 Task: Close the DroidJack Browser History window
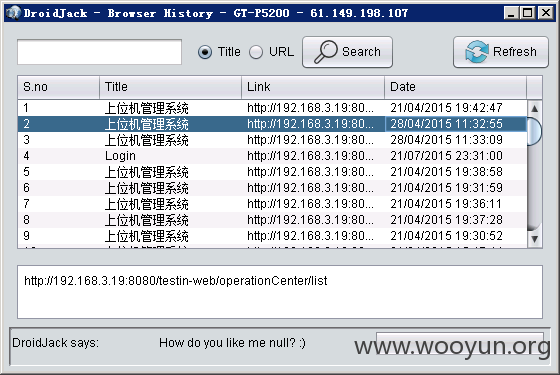click(546, 13)
